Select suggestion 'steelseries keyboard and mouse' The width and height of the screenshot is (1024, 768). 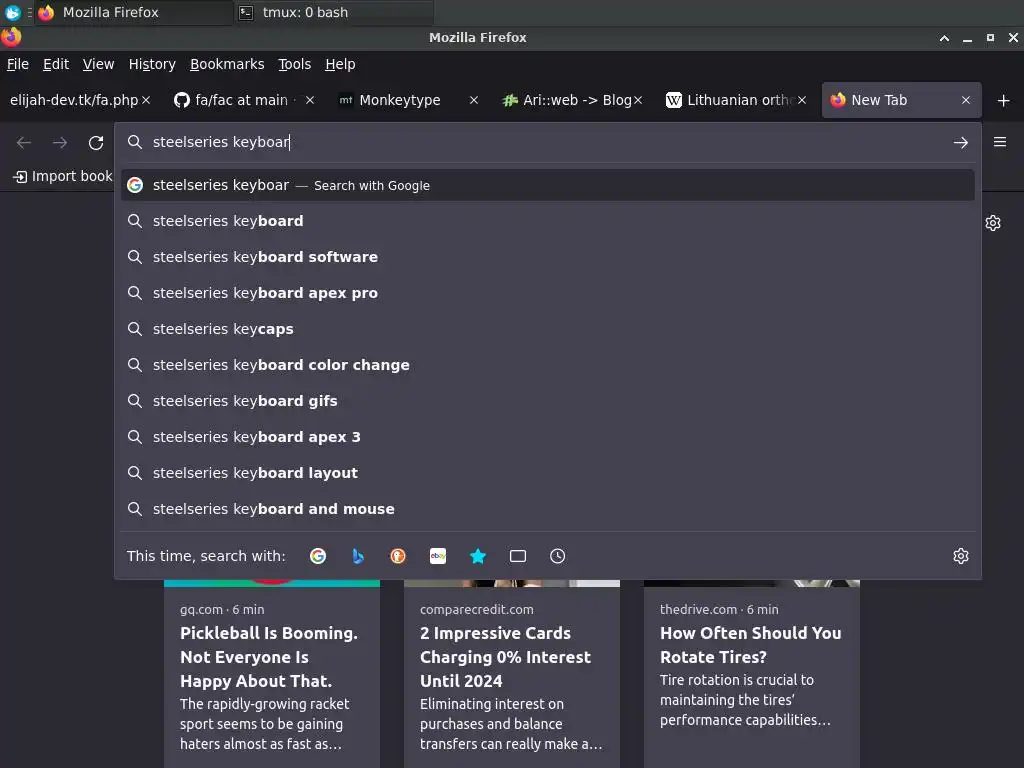click(548, 508)
